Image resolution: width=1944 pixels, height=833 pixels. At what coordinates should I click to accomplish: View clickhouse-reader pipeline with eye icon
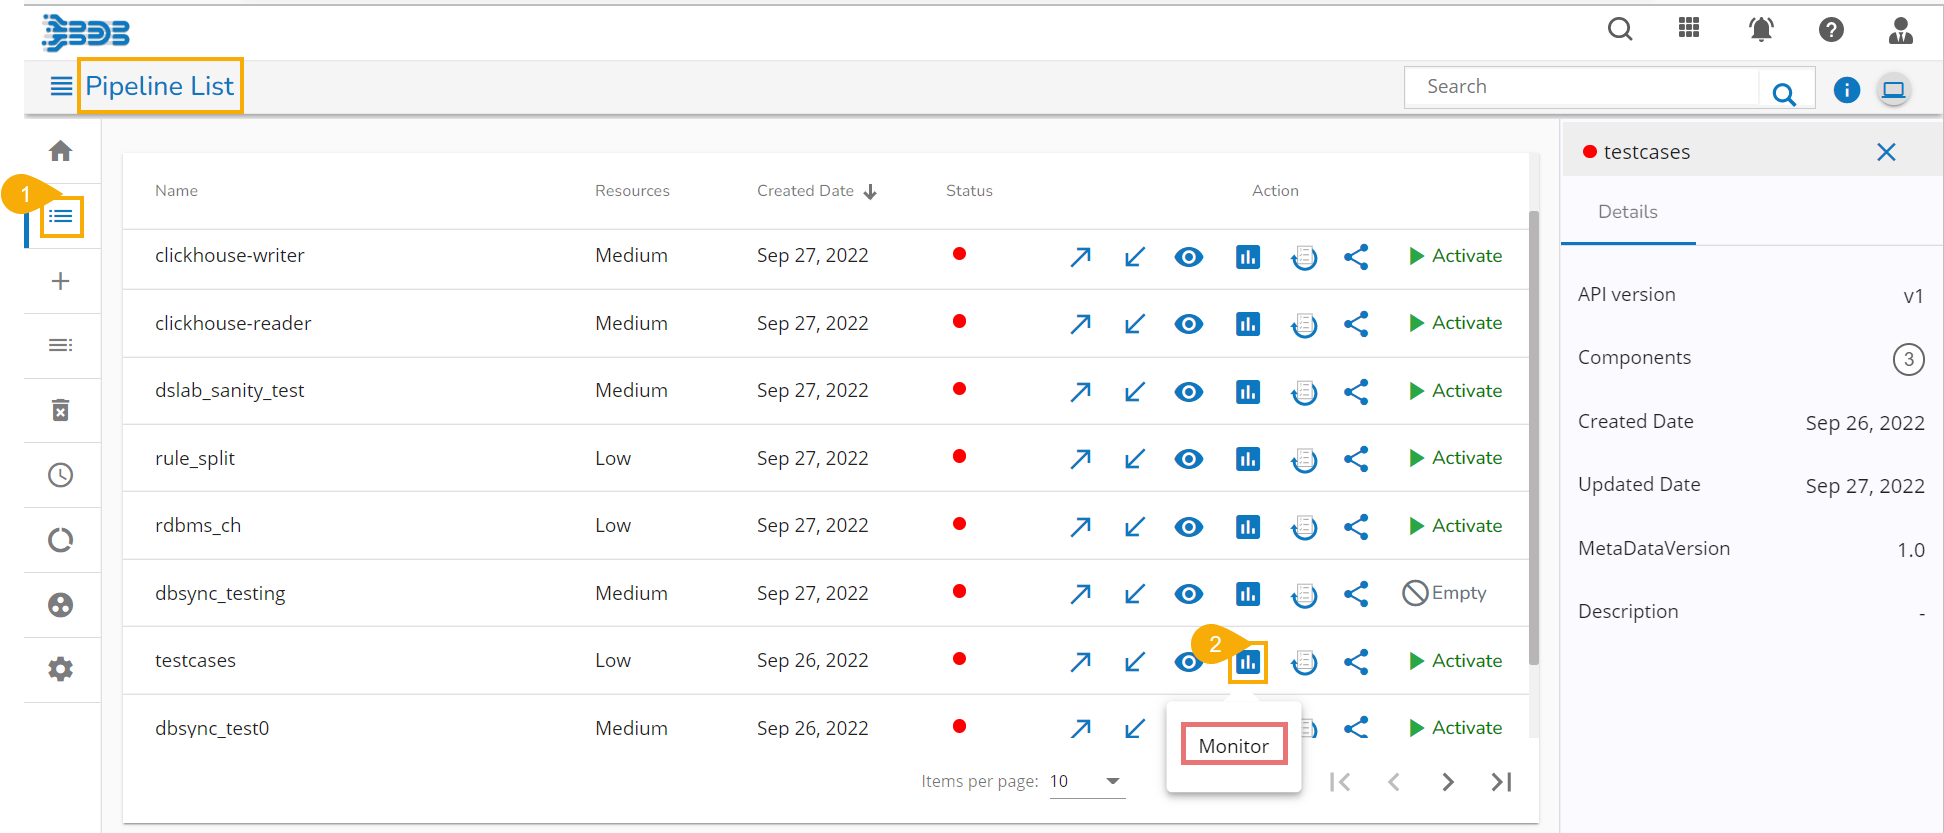[x=1188, y=324]
